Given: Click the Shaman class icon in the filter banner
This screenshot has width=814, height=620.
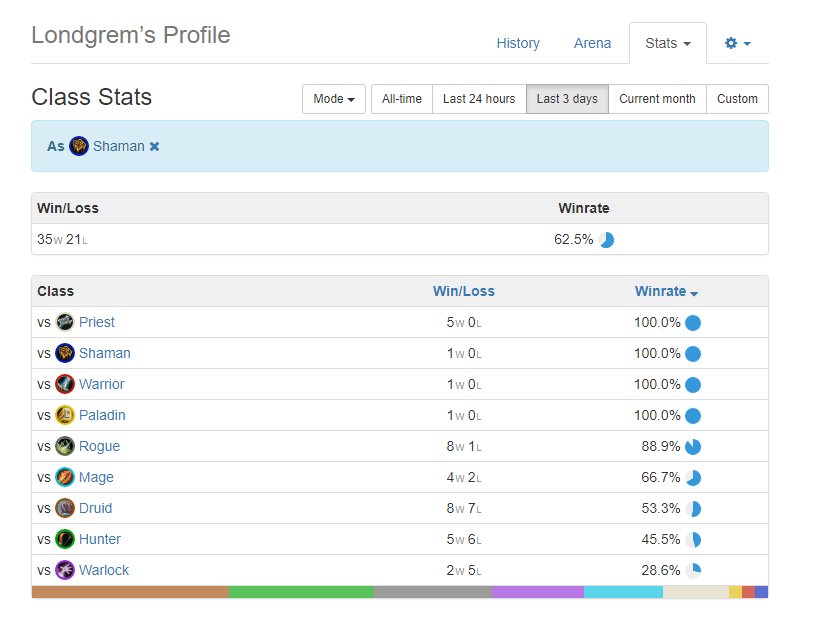Looking at the screenshot, I should pos(79,146).
